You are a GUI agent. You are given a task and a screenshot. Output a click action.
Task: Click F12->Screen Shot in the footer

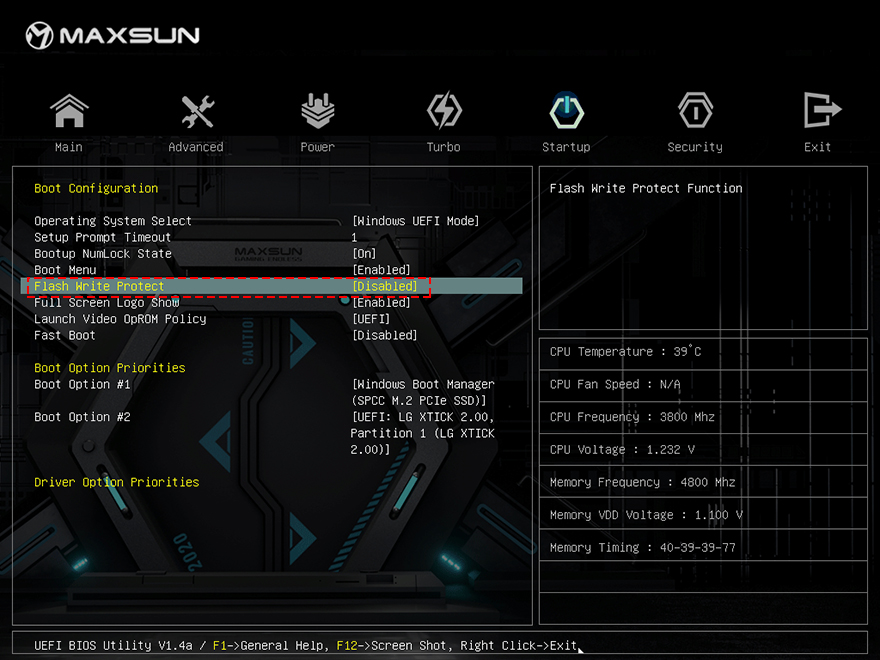coord(394,646)
